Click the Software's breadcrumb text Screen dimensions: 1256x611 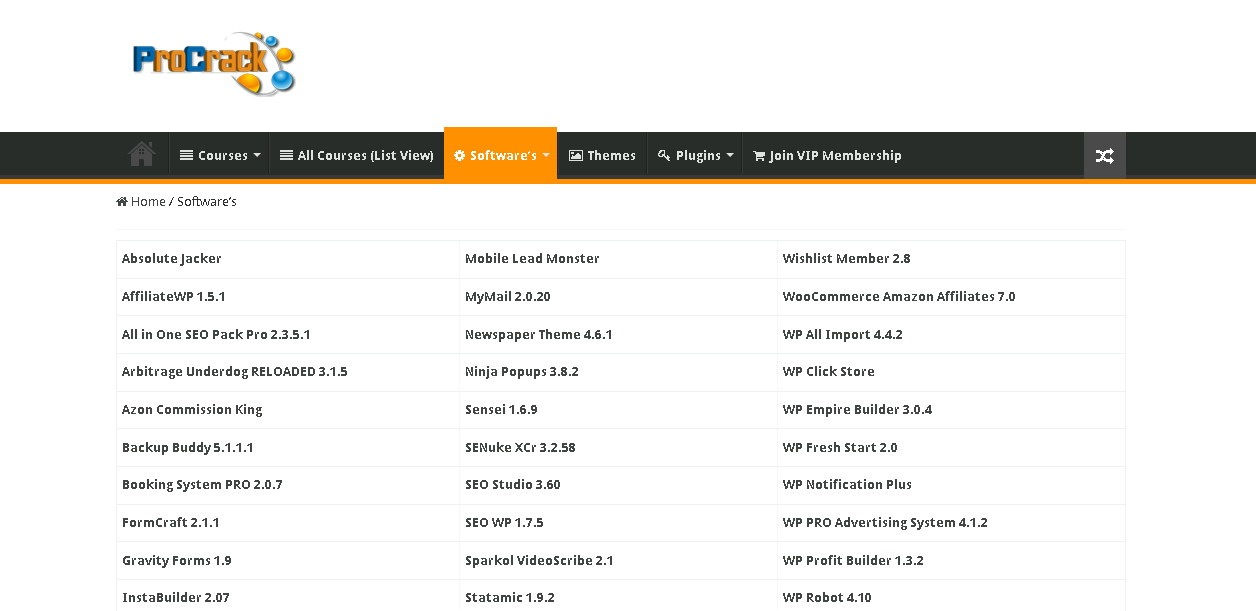pyautogui.click(x=207, y=202)
